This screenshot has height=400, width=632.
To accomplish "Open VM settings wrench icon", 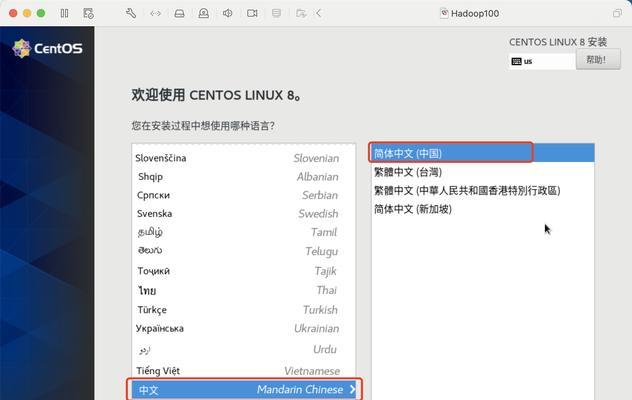I will [131, 13].
